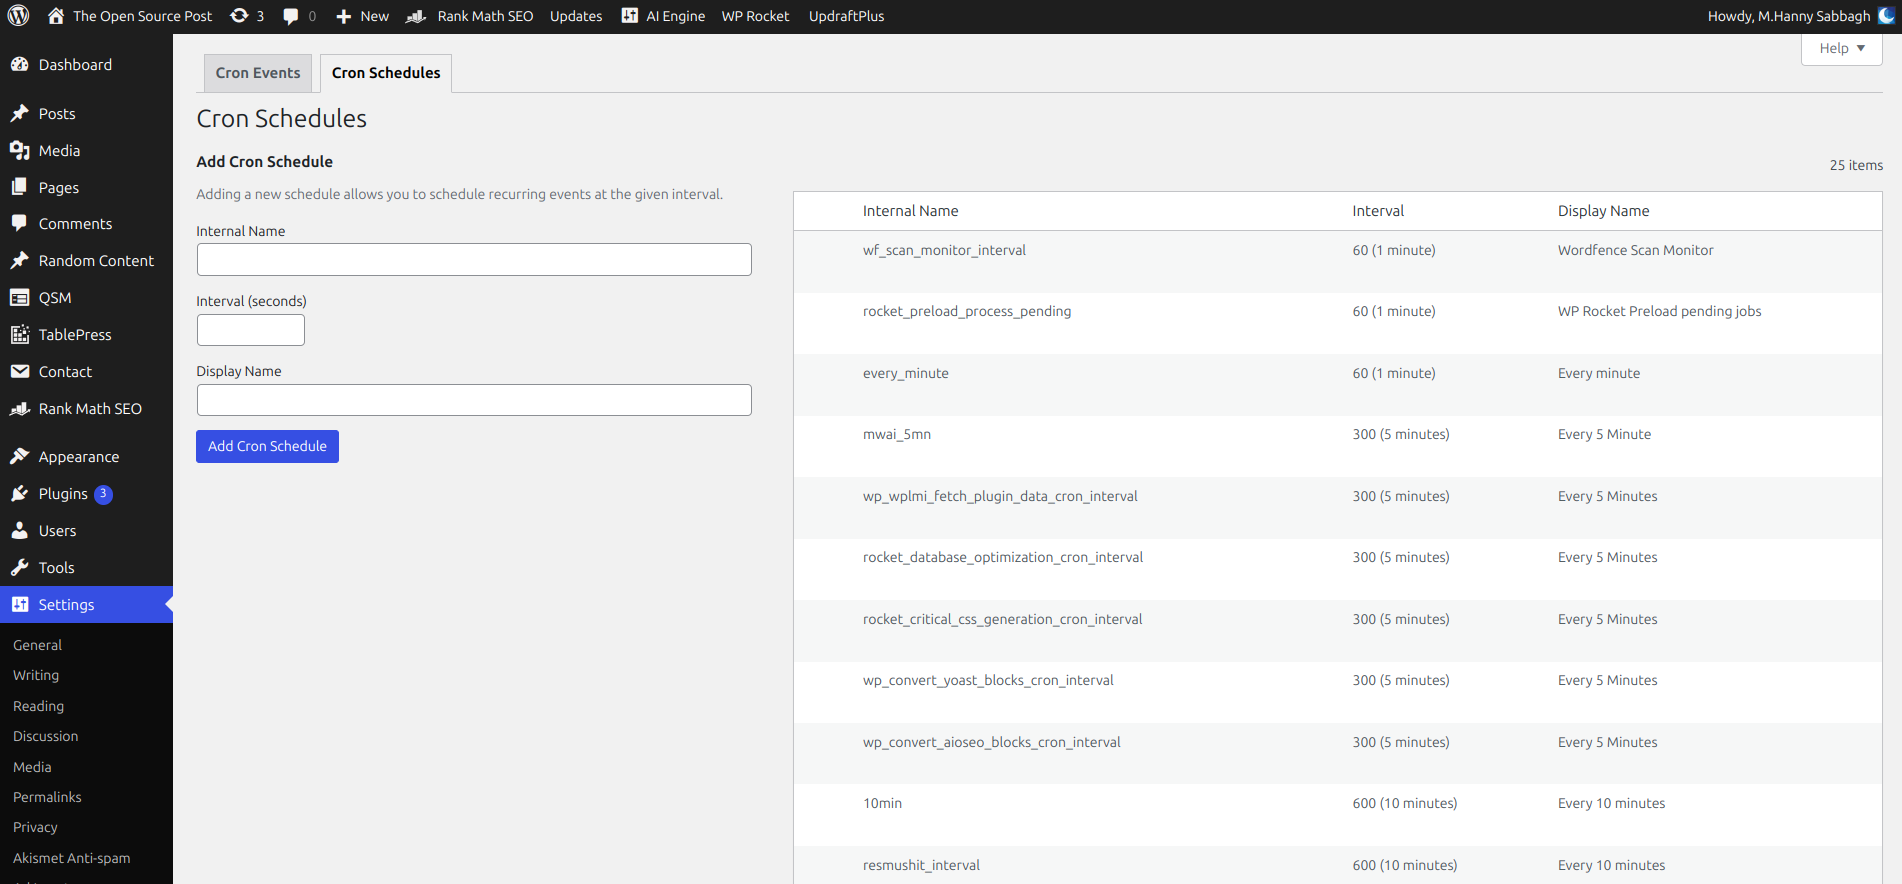Open the updates icon showing 3
Image resolution: width=1902 pixels, height=884 pixels.
point(240,16)
